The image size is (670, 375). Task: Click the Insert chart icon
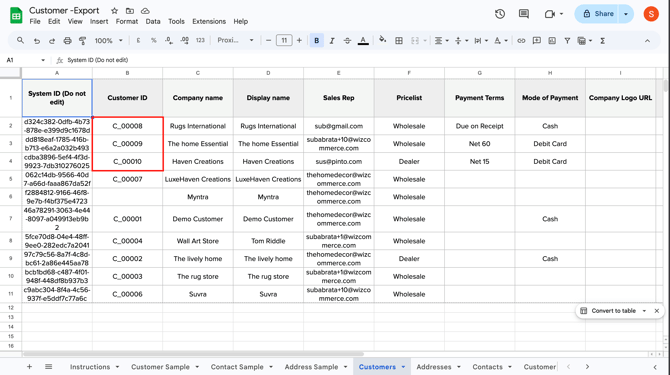[552, 41]
